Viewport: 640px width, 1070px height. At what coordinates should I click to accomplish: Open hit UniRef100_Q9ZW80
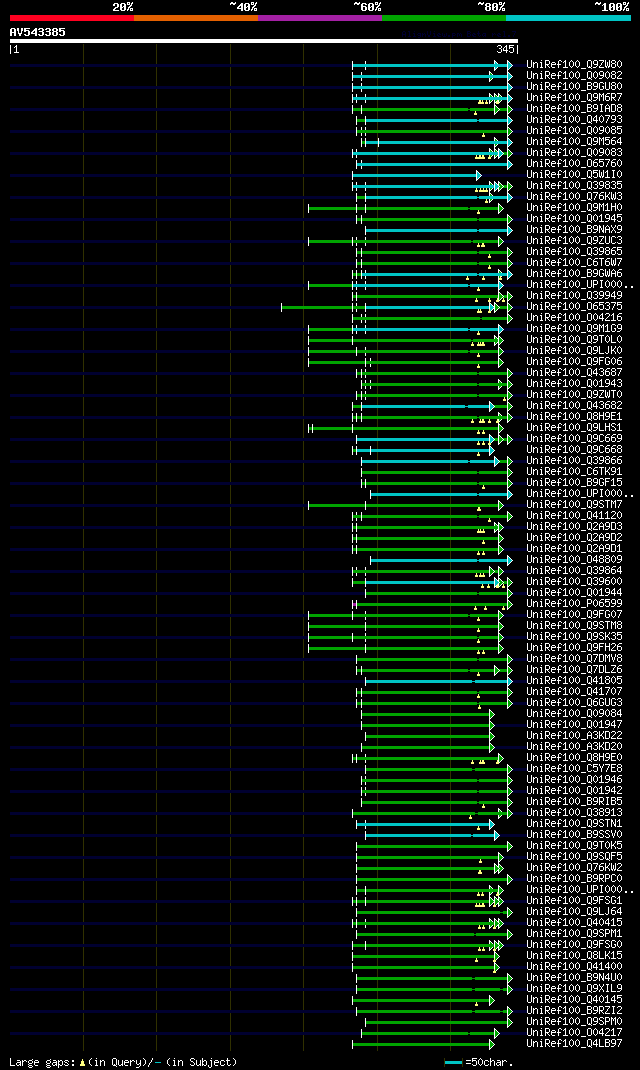574,65
